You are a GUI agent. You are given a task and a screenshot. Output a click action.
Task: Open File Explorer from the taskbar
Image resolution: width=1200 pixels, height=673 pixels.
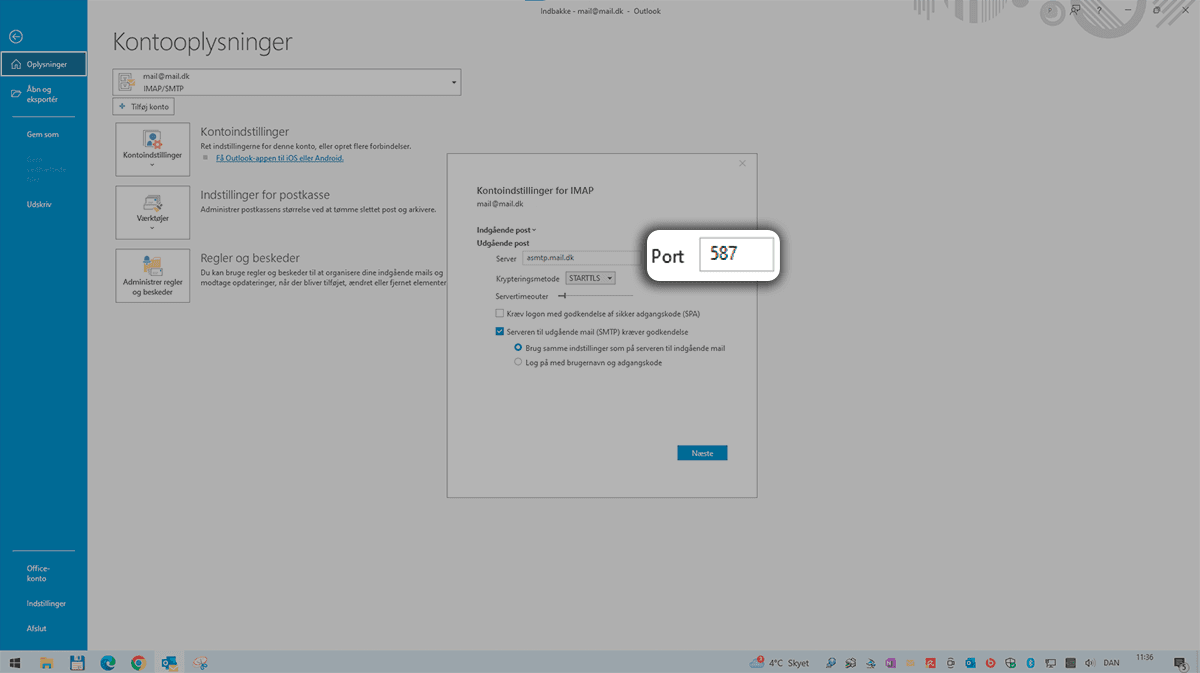tap(46, 662)
